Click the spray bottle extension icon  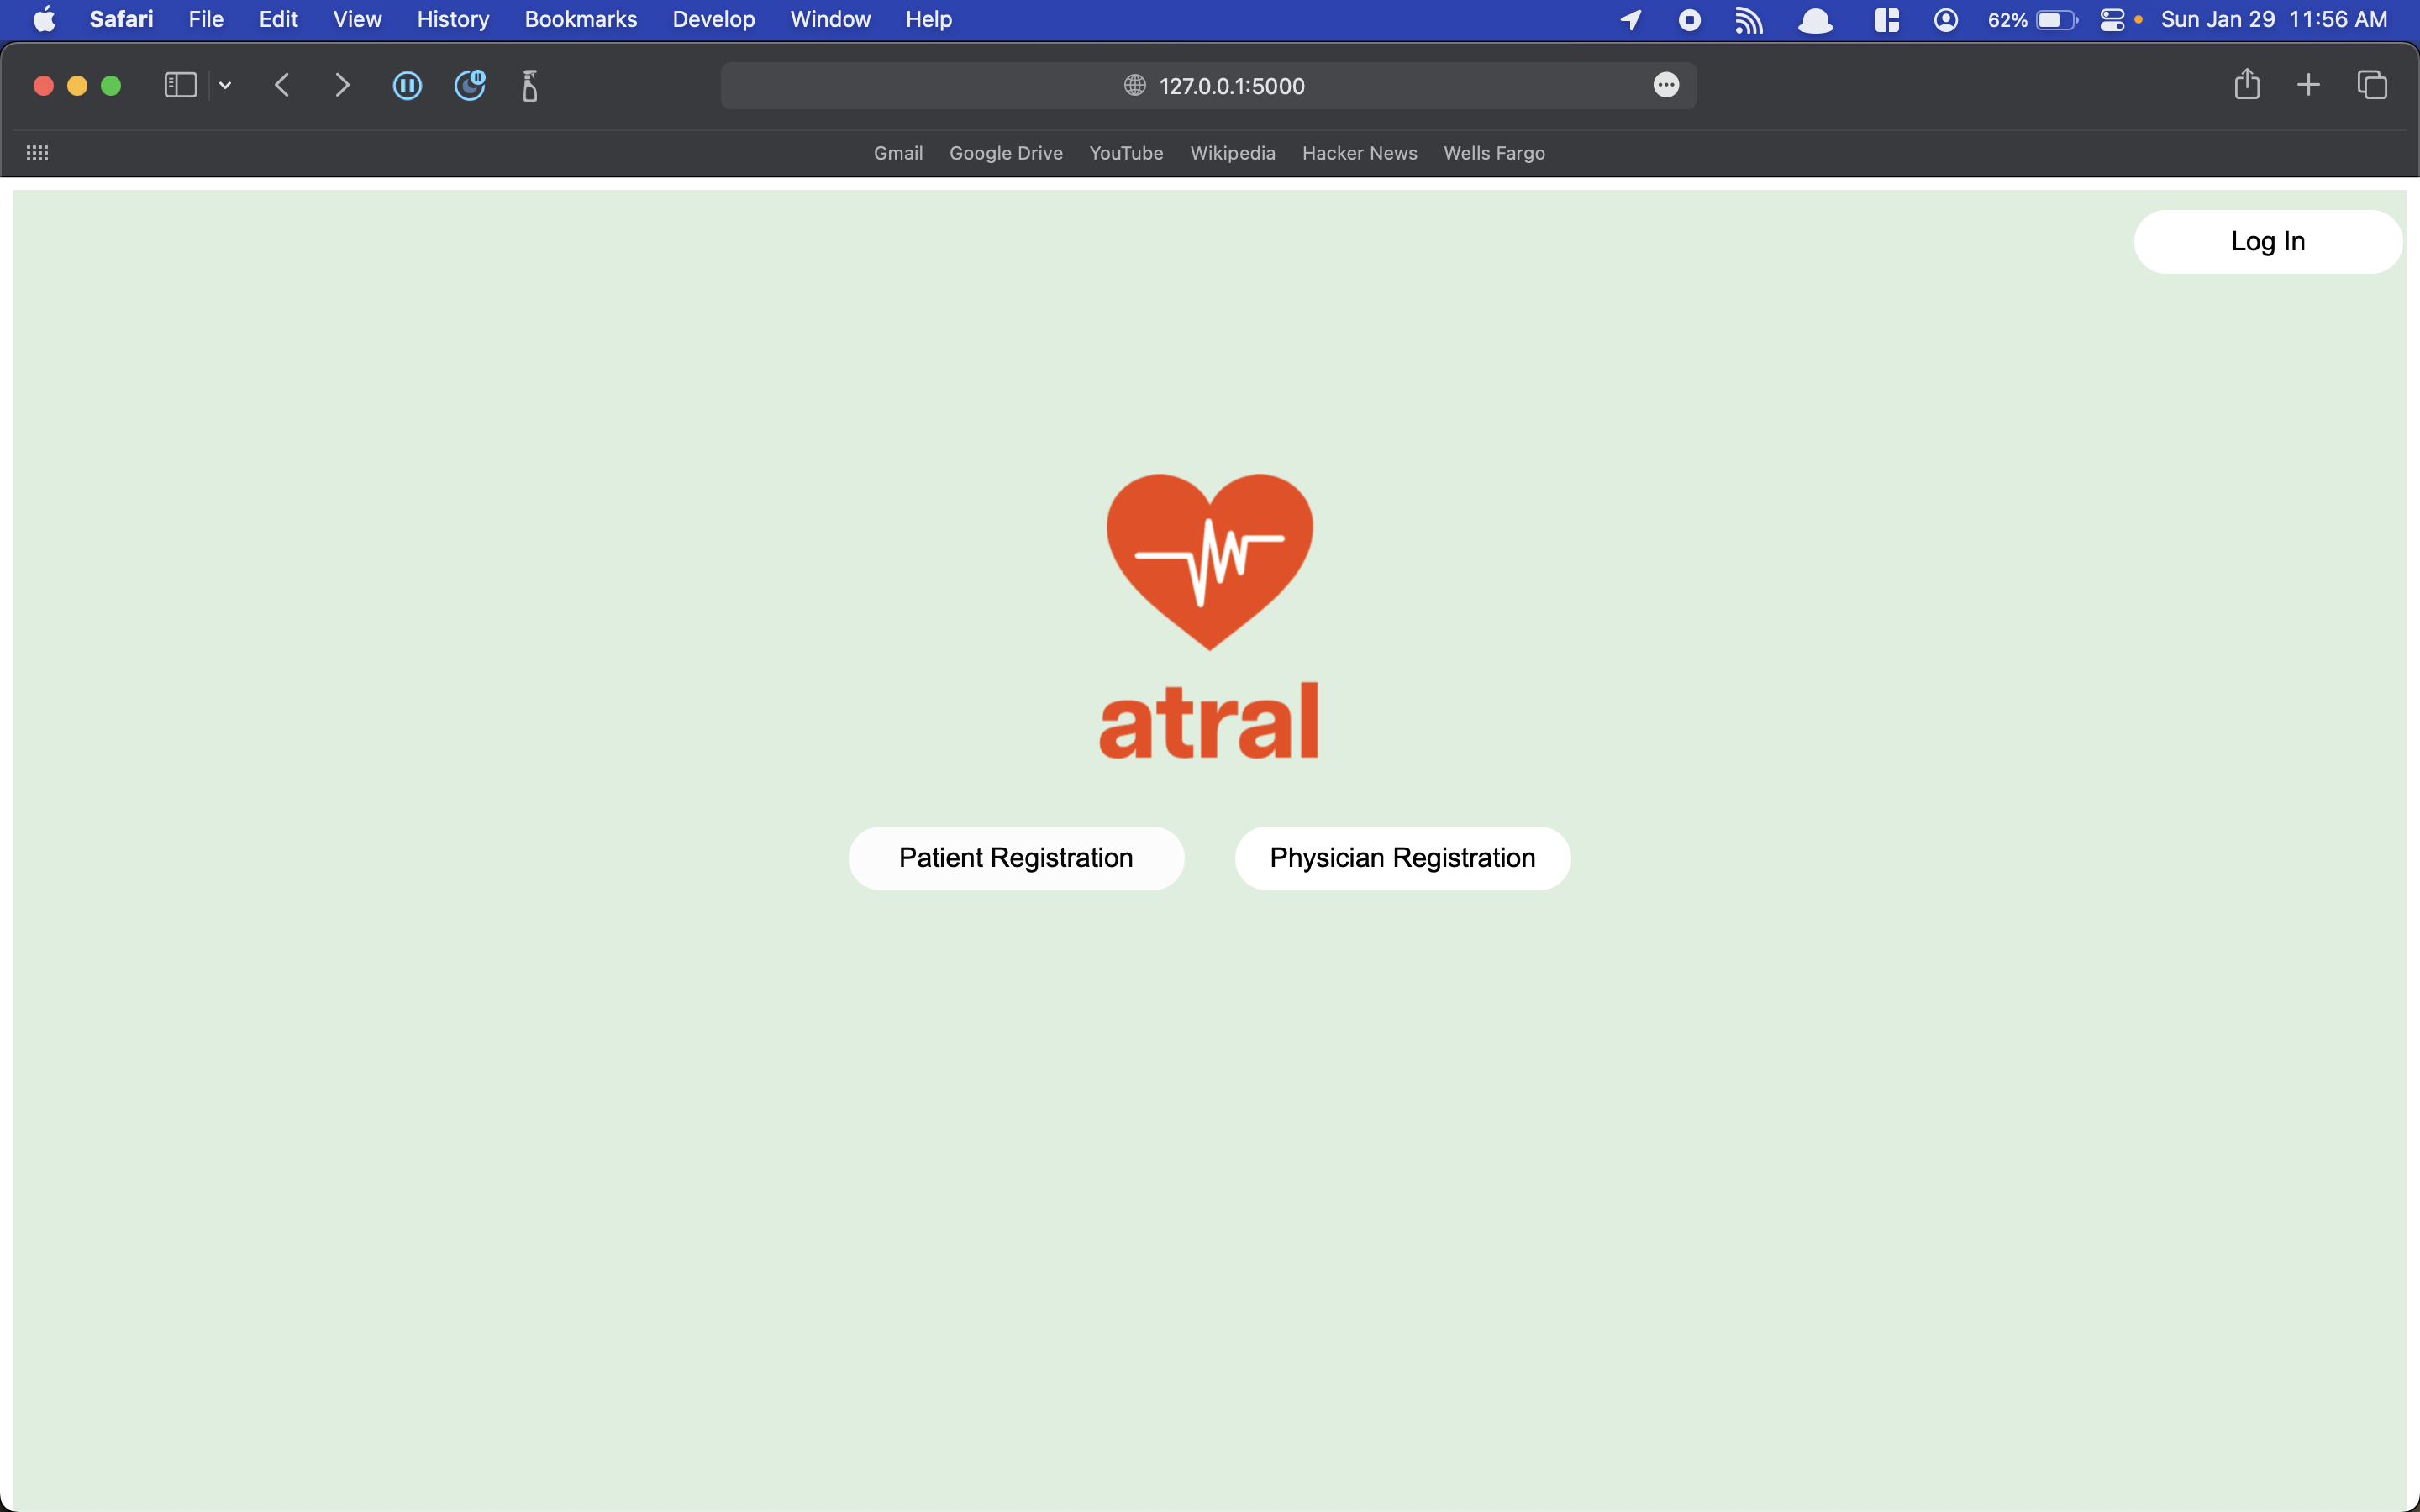click(x=530, y=85)
